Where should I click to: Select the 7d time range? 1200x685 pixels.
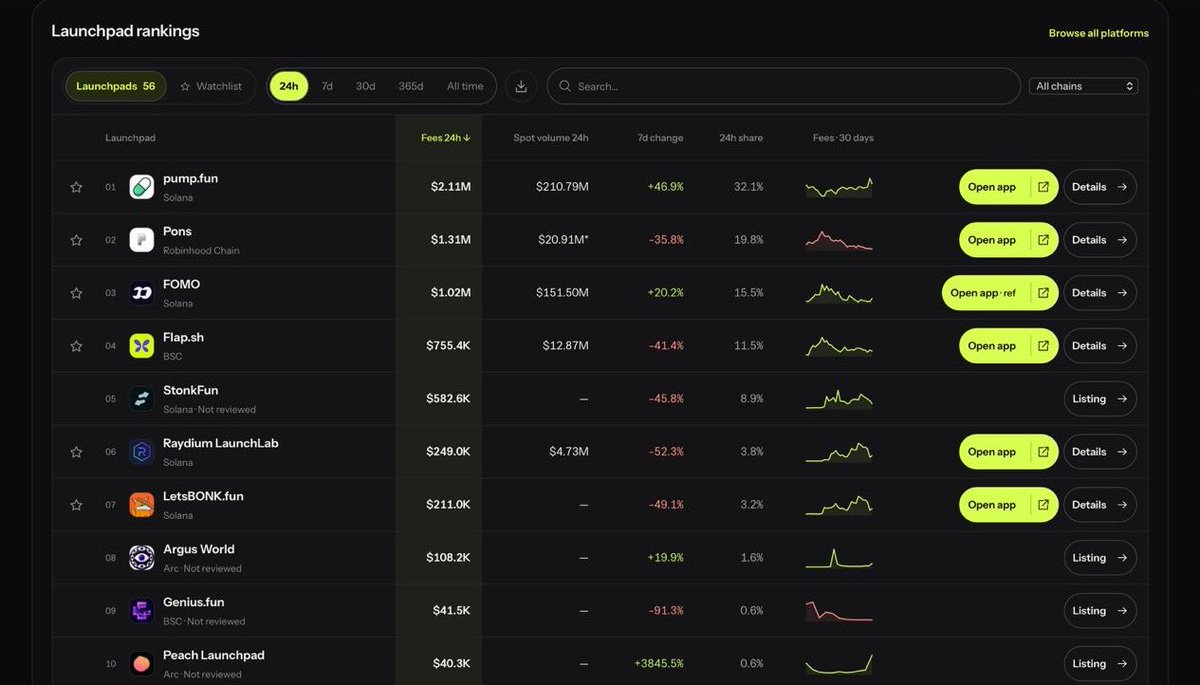click(327, 86)
